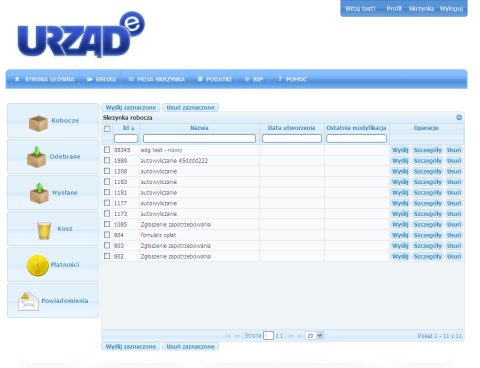Click the Strona page number field

(268, 336)
